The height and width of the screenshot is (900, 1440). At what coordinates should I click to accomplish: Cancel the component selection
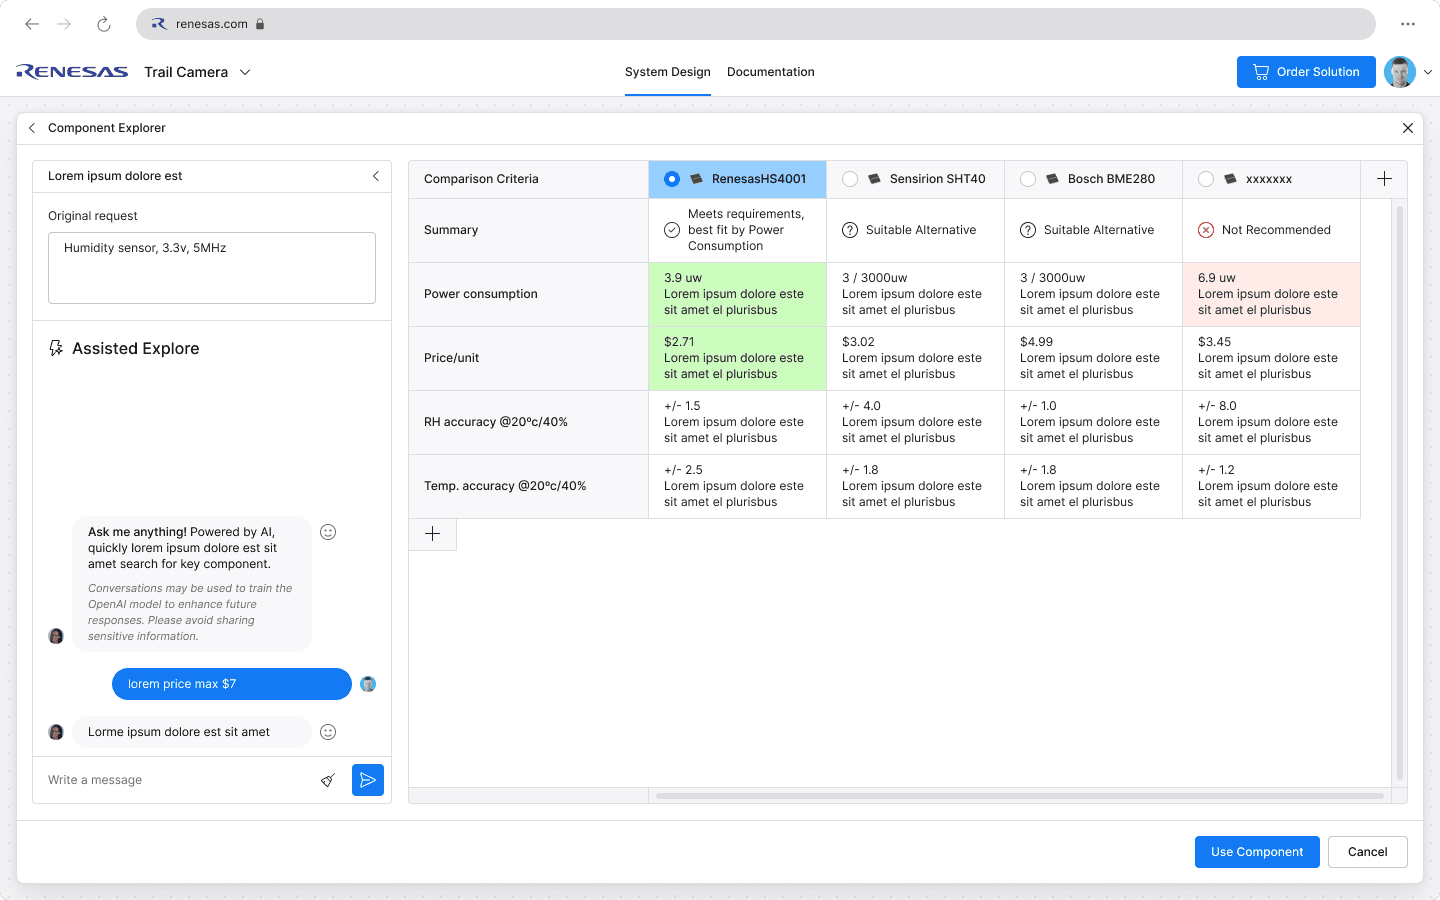pos(1368,852)
